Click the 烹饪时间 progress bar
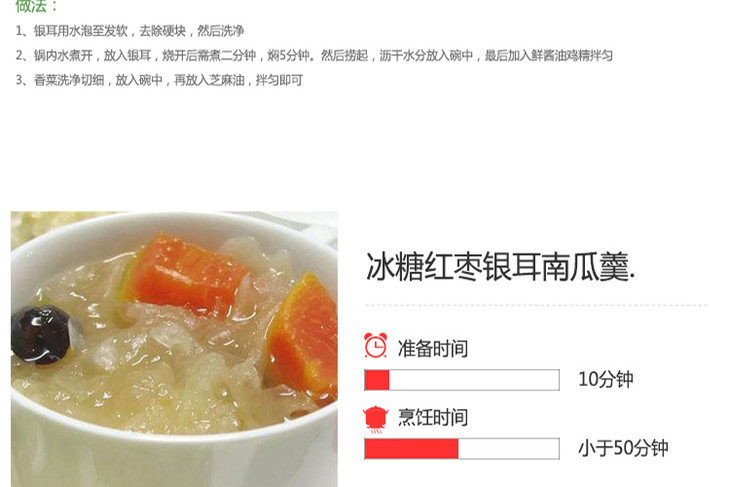 (462, 449)
